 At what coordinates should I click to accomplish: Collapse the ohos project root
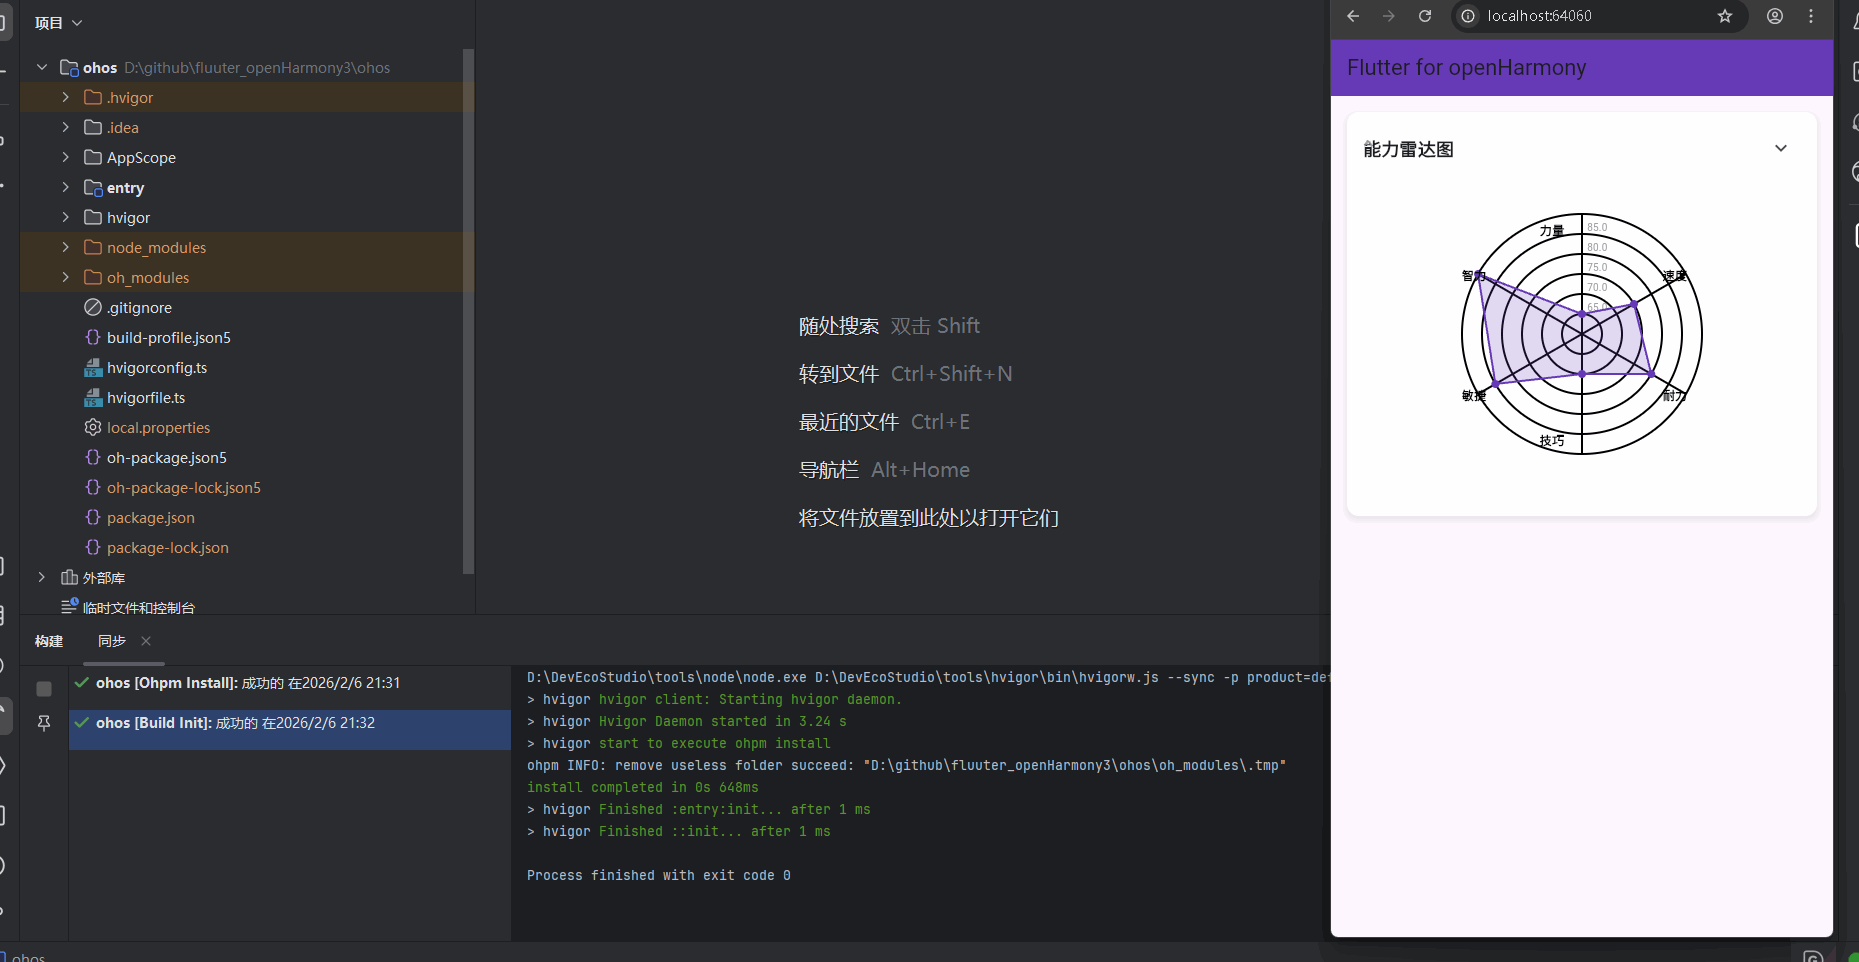click(42, 67)
